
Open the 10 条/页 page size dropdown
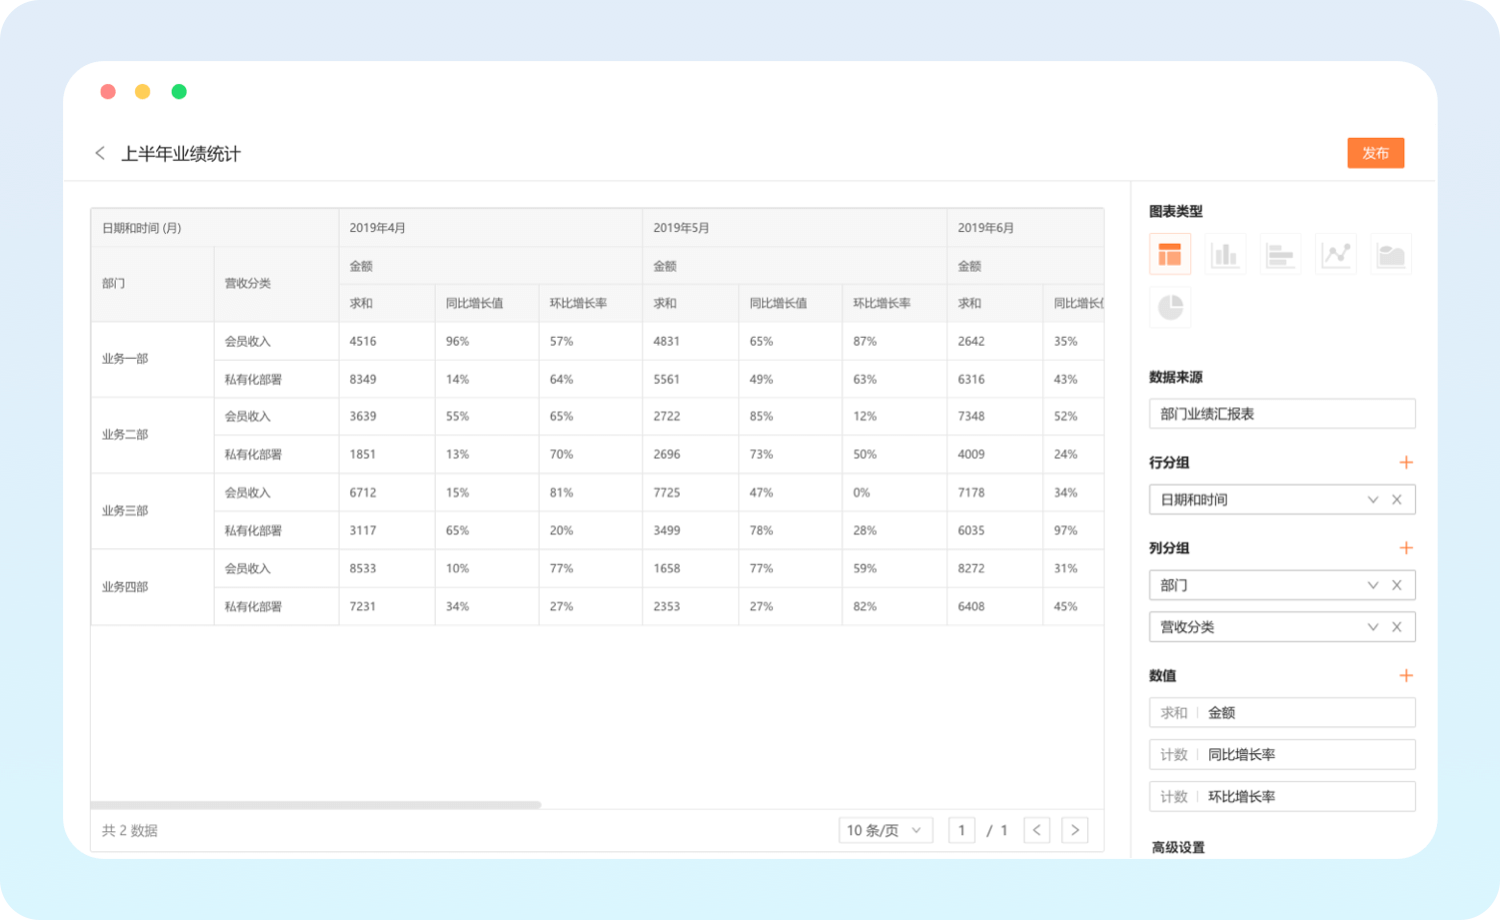pyautogui.click(x=885, y=830)
